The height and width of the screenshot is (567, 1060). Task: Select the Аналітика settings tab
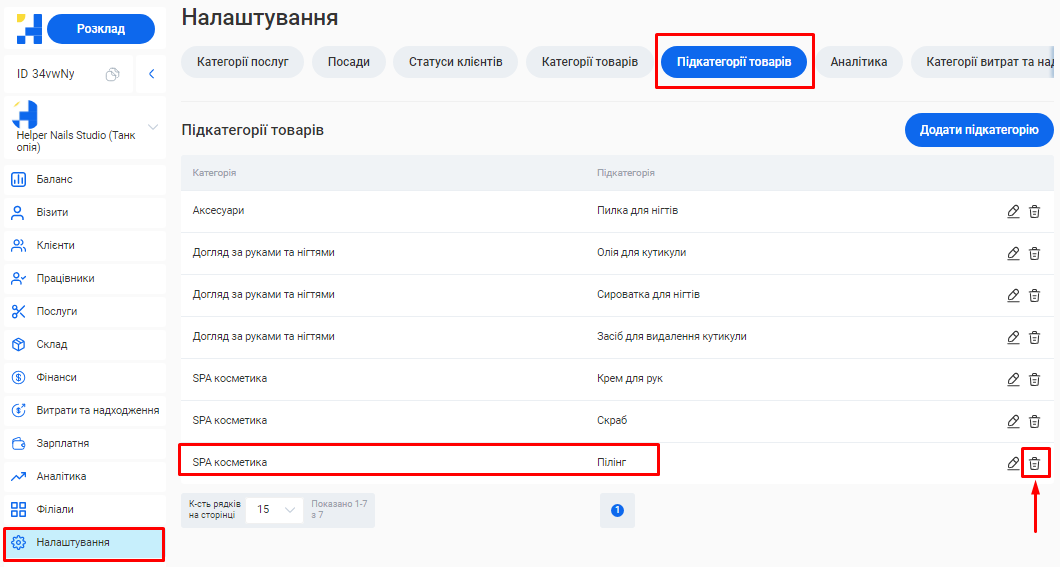tap(858, 62)
